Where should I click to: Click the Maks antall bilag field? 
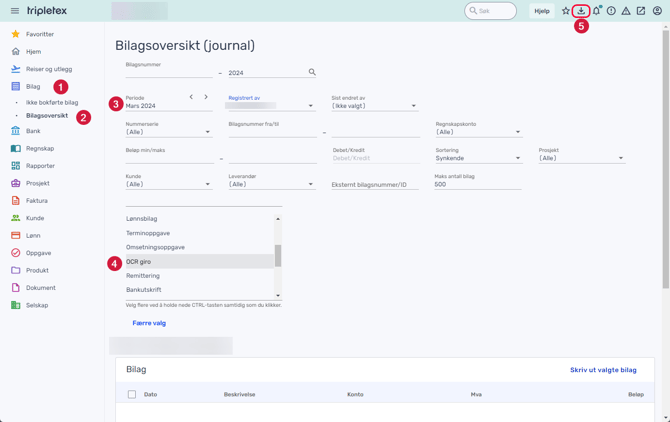(477, 184)
